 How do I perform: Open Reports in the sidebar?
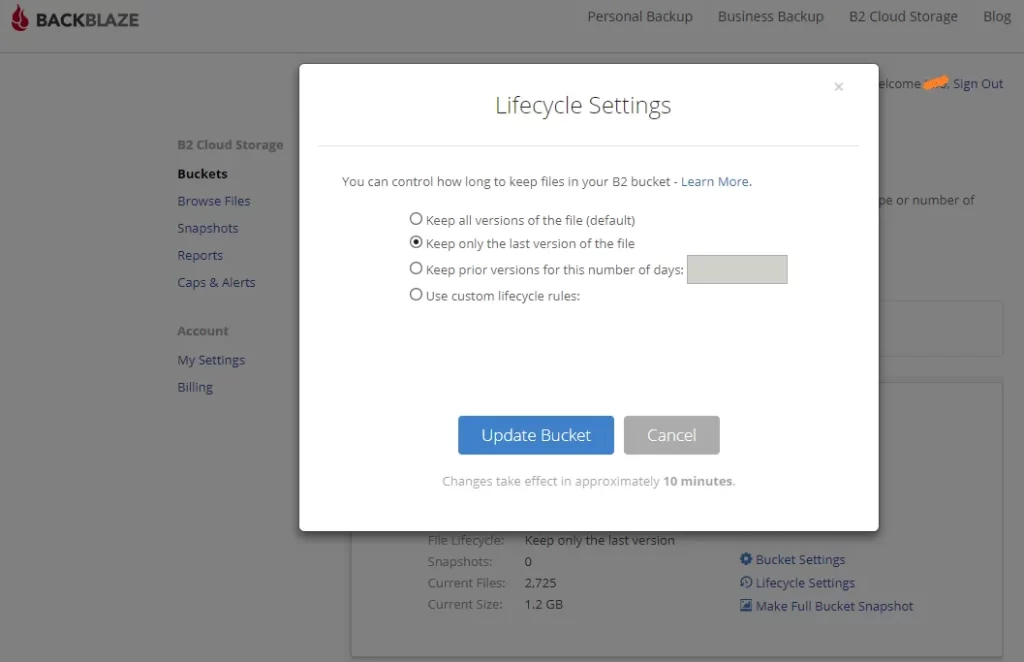coord(200,255)
